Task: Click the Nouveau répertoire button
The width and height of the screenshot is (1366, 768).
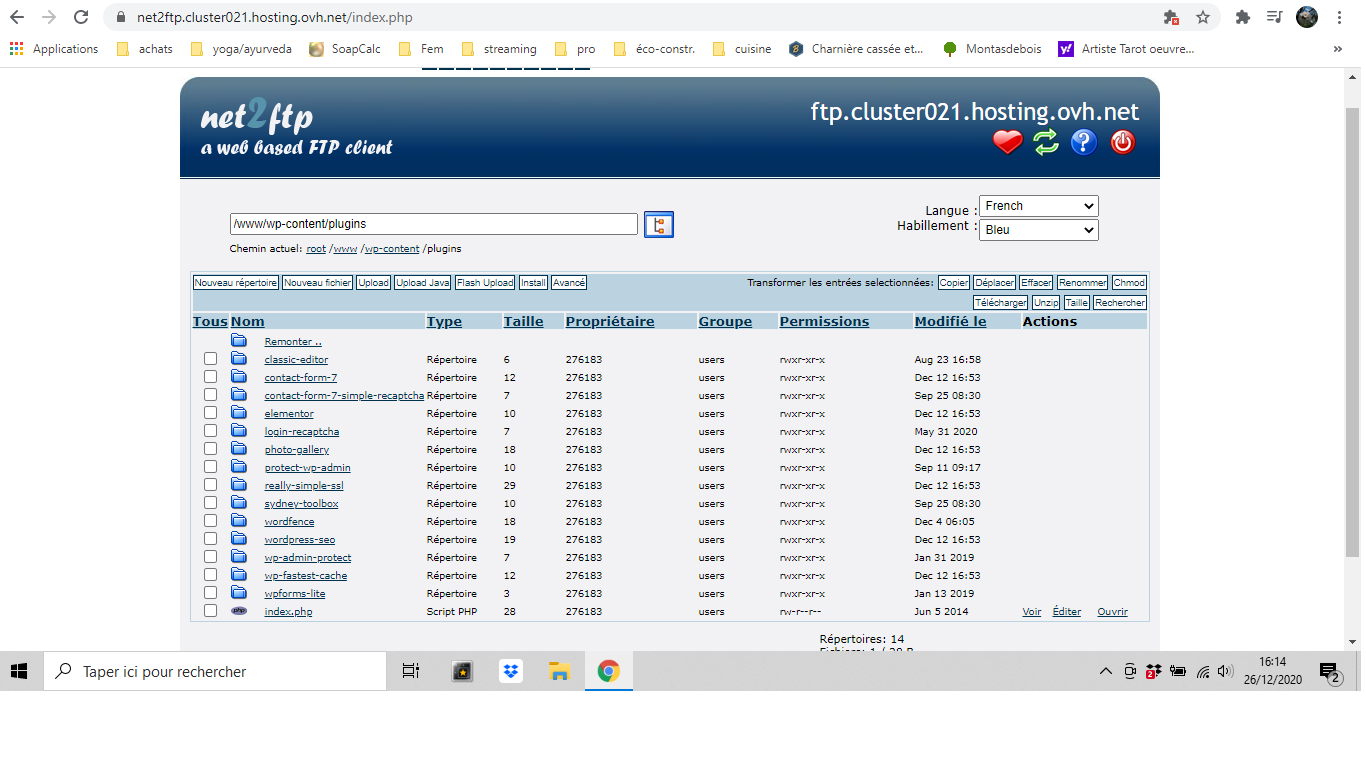Action: (236, 283)
